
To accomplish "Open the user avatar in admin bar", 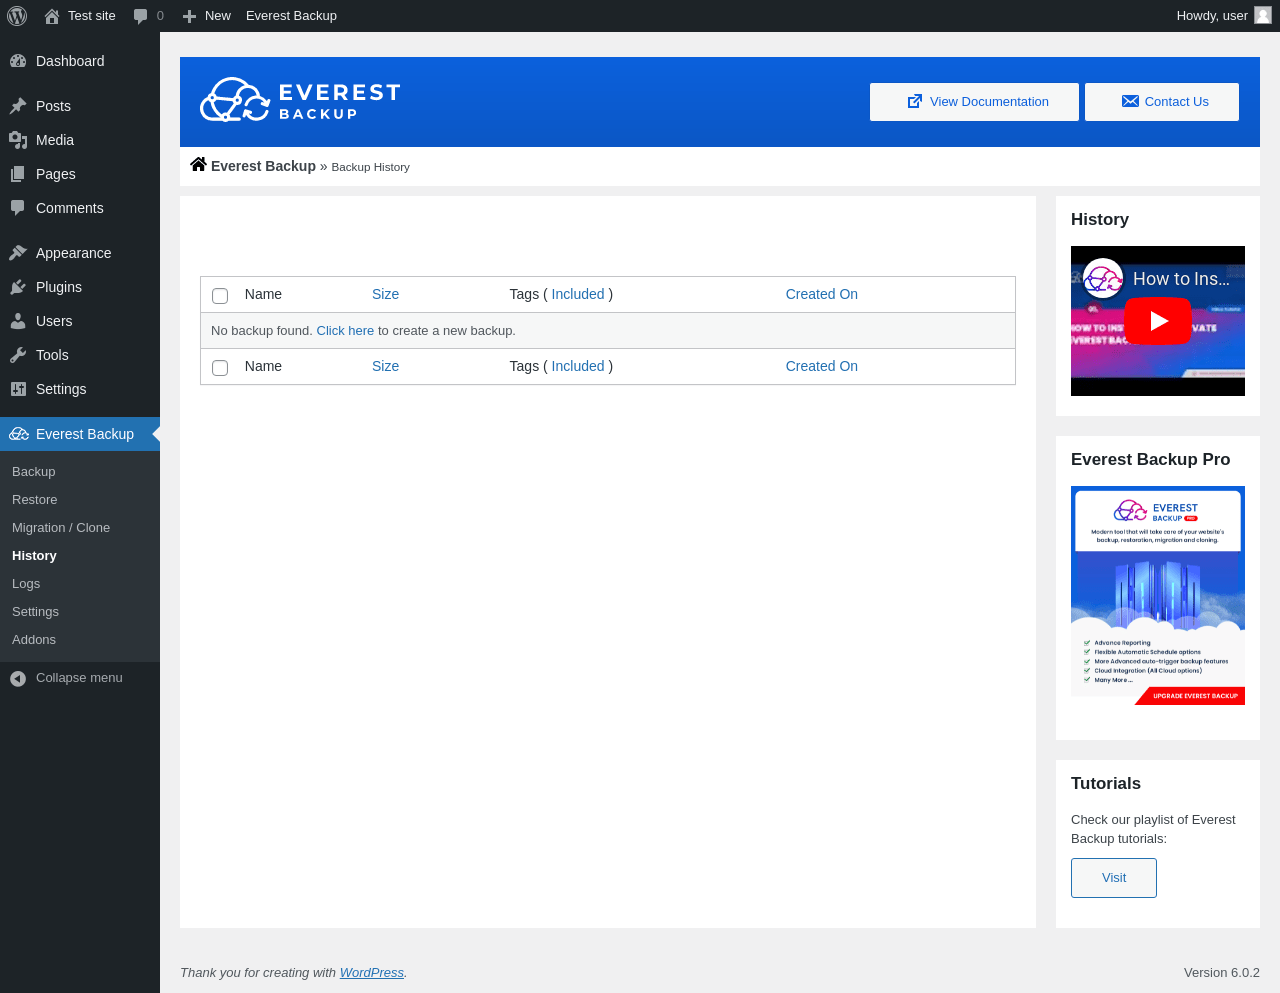I will point(1263,15).
